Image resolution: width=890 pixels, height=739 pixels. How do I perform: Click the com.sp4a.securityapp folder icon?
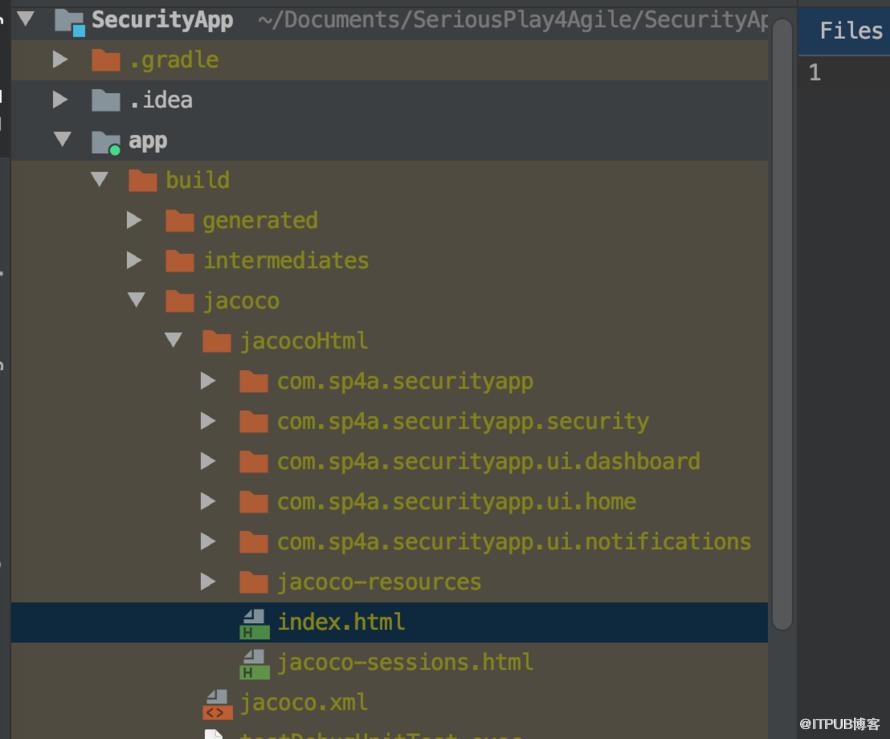tap(254, 381)
